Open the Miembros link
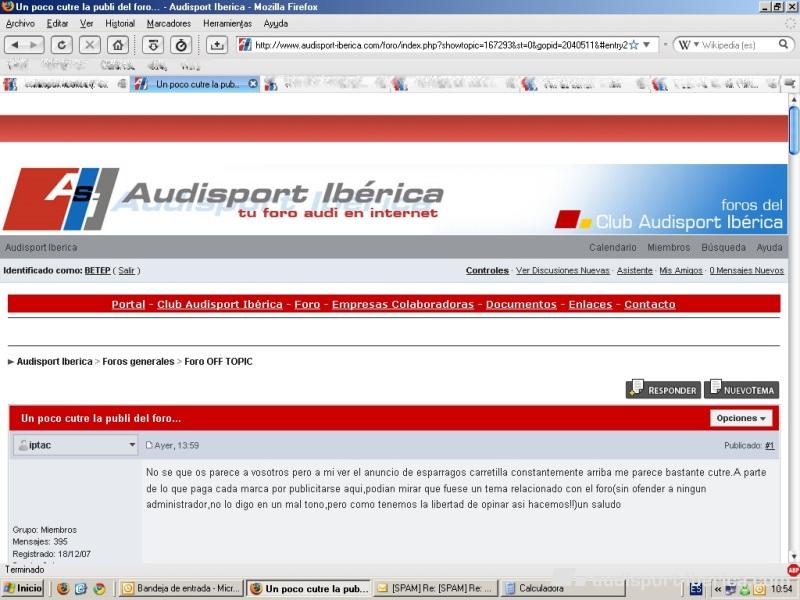This screenshot has height=600, width=800. [668, 247]
